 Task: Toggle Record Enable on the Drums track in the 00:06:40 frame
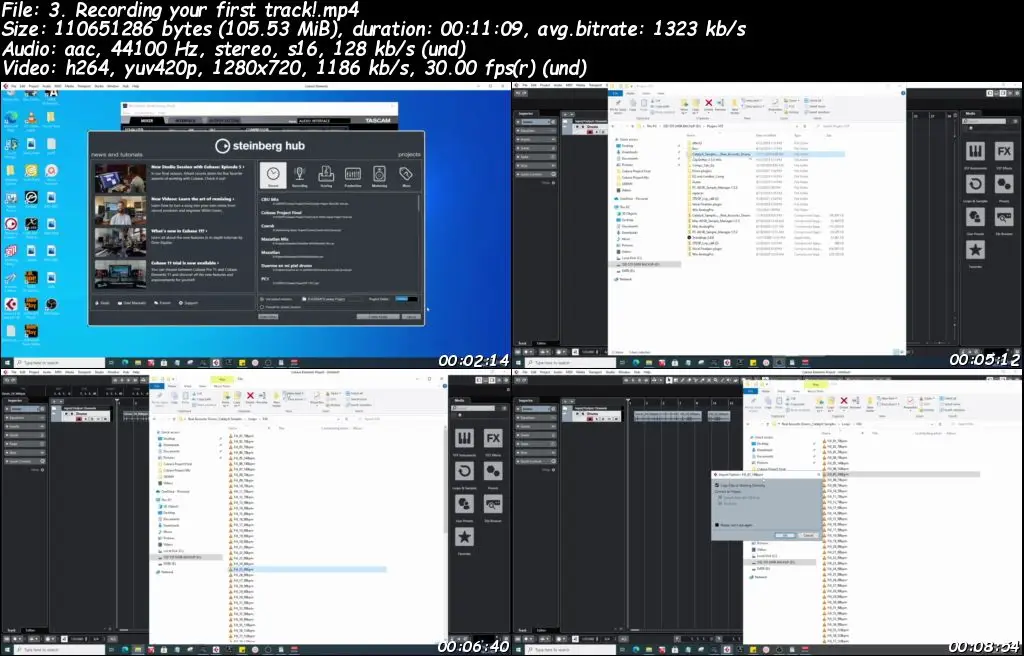[78, 419]
